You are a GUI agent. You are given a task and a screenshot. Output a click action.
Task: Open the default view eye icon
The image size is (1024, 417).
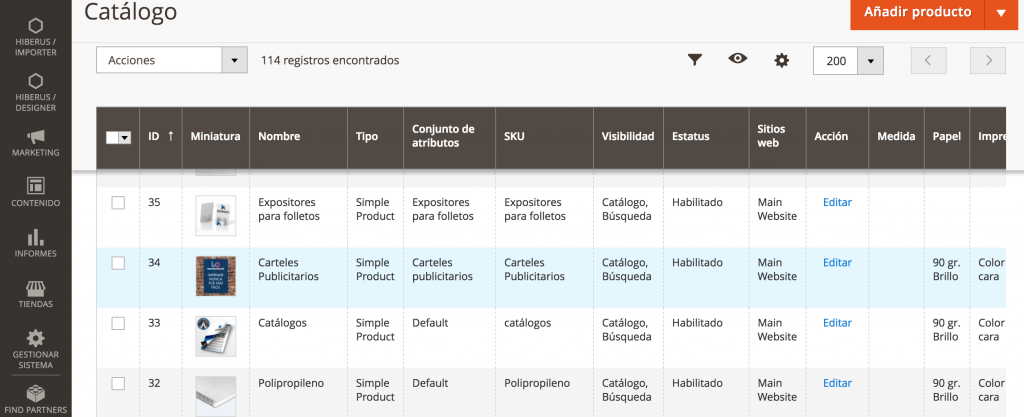point(738,59)
